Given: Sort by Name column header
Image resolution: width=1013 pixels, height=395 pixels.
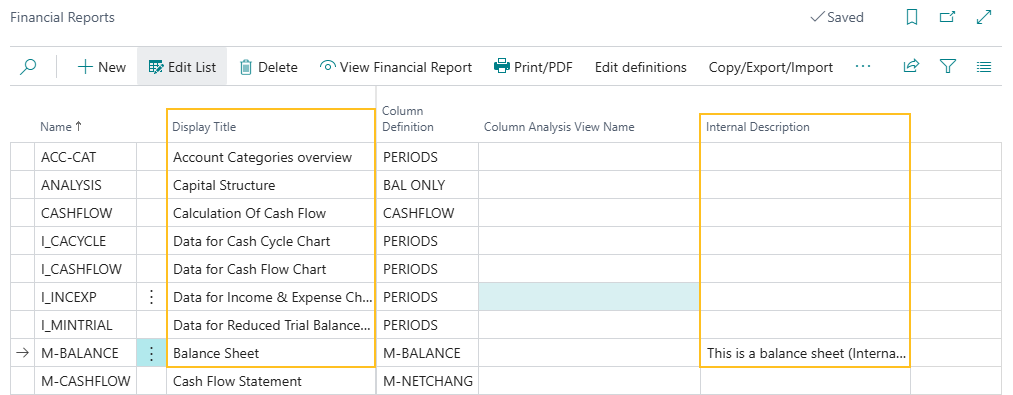Looking at the screenshot, I should (x=61, y=127).
